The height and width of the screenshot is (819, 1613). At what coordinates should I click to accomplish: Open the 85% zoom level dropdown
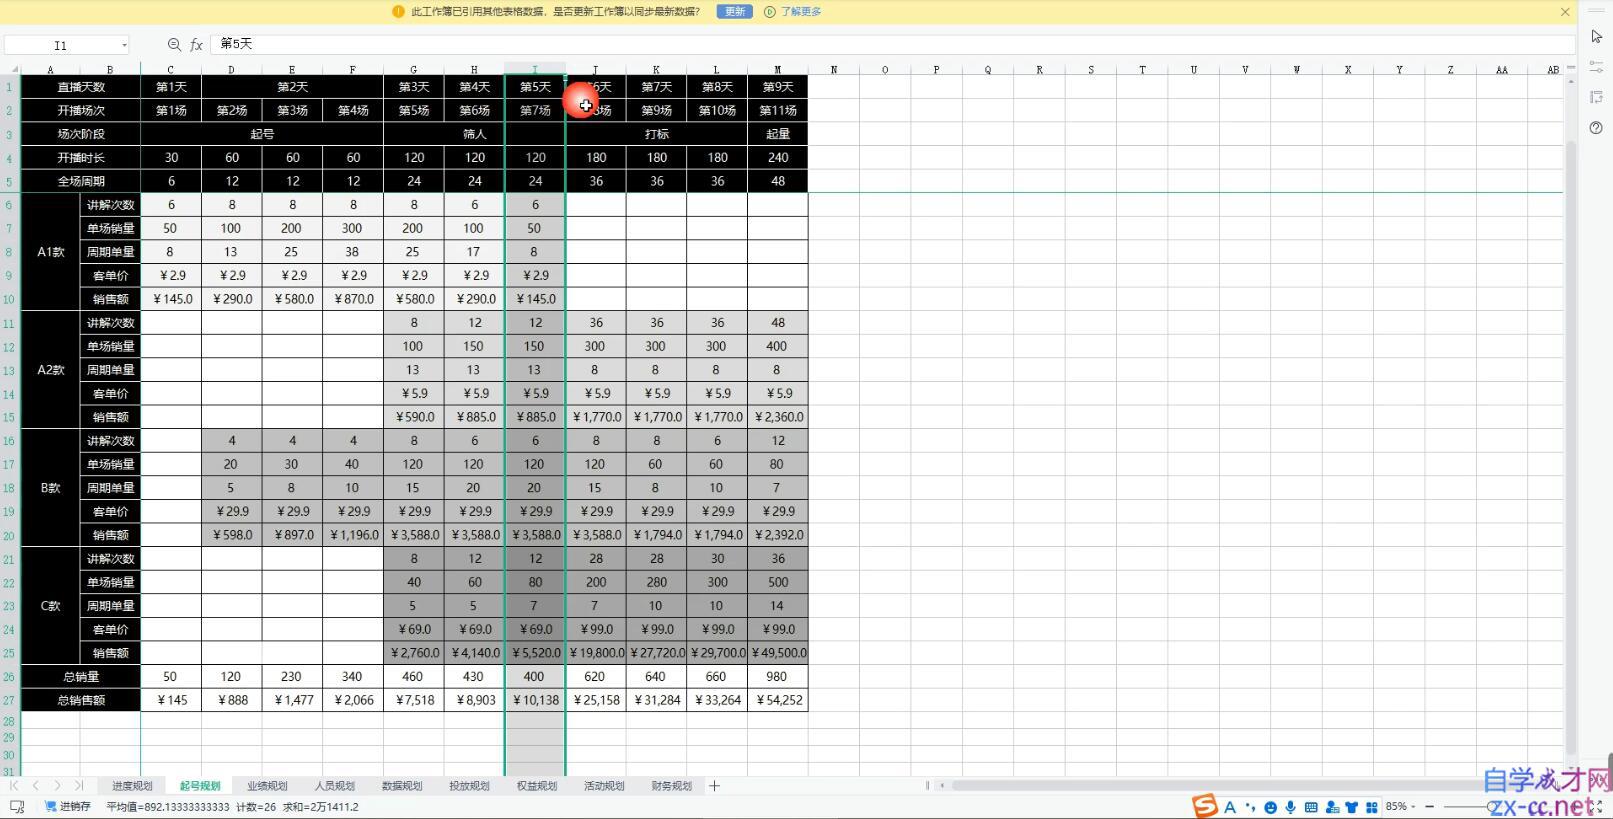click(1401, 806)
